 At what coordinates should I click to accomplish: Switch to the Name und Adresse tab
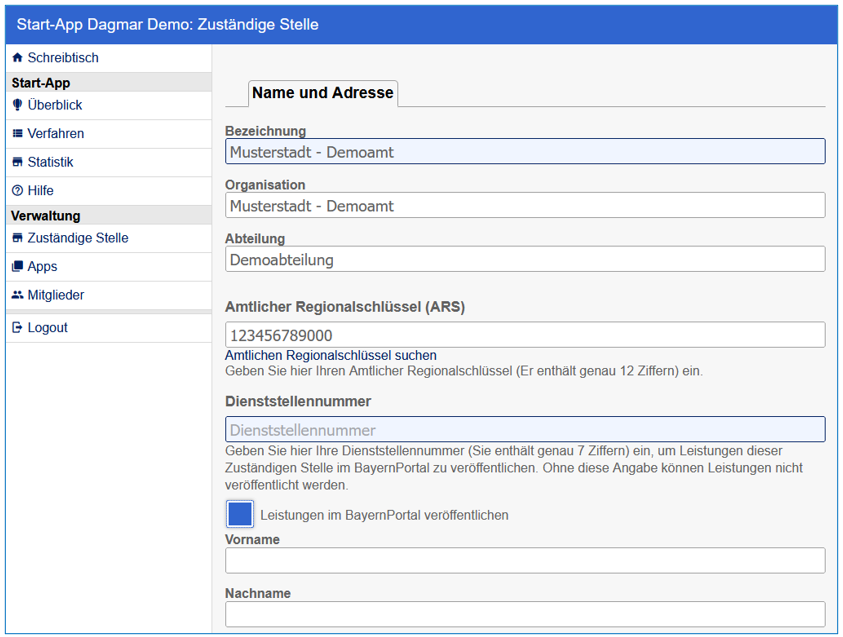point(323,93)
